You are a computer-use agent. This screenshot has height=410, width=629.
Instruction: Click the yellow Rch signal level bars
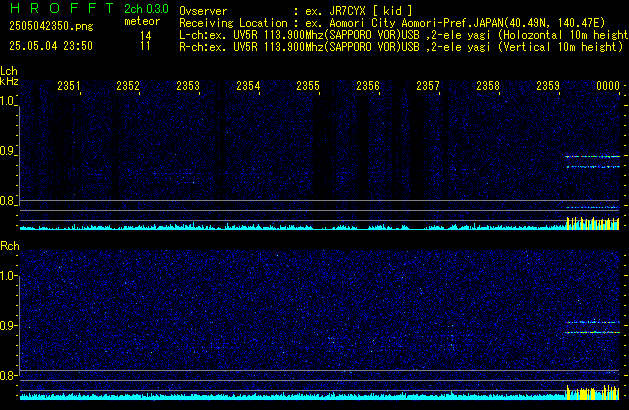tap(592, 392)
